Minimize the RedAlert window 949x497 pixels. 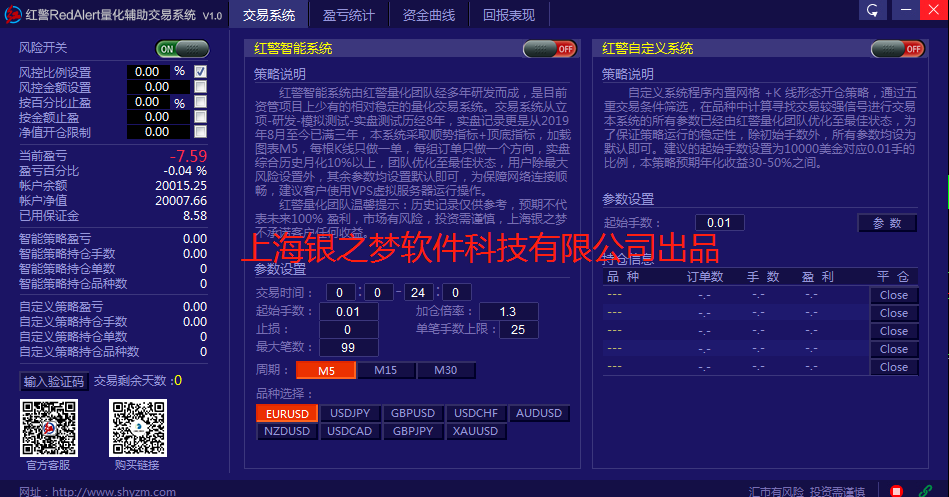900,11
